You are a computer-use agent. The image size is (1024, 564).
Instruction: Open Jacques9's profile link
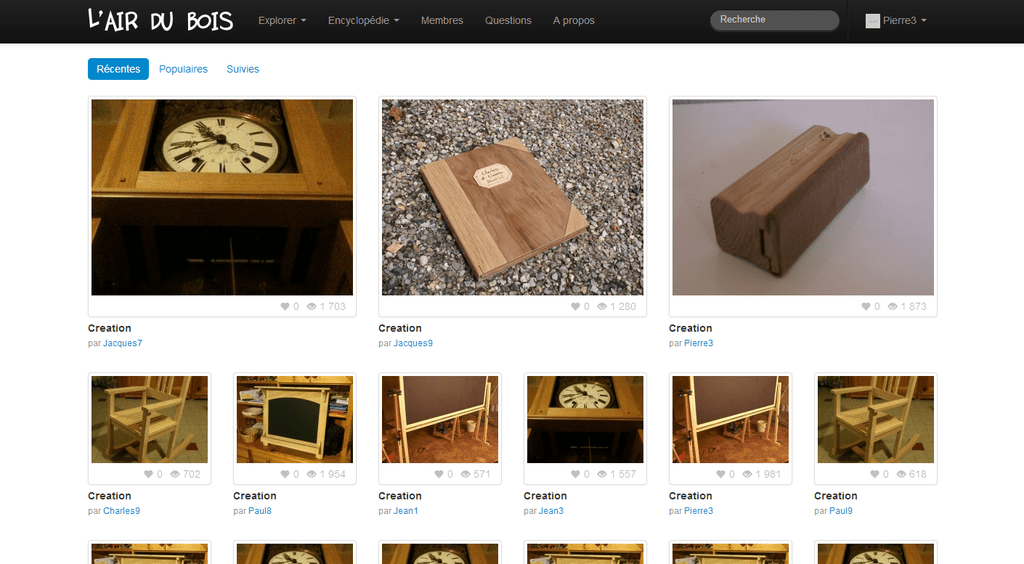[413, 343]
